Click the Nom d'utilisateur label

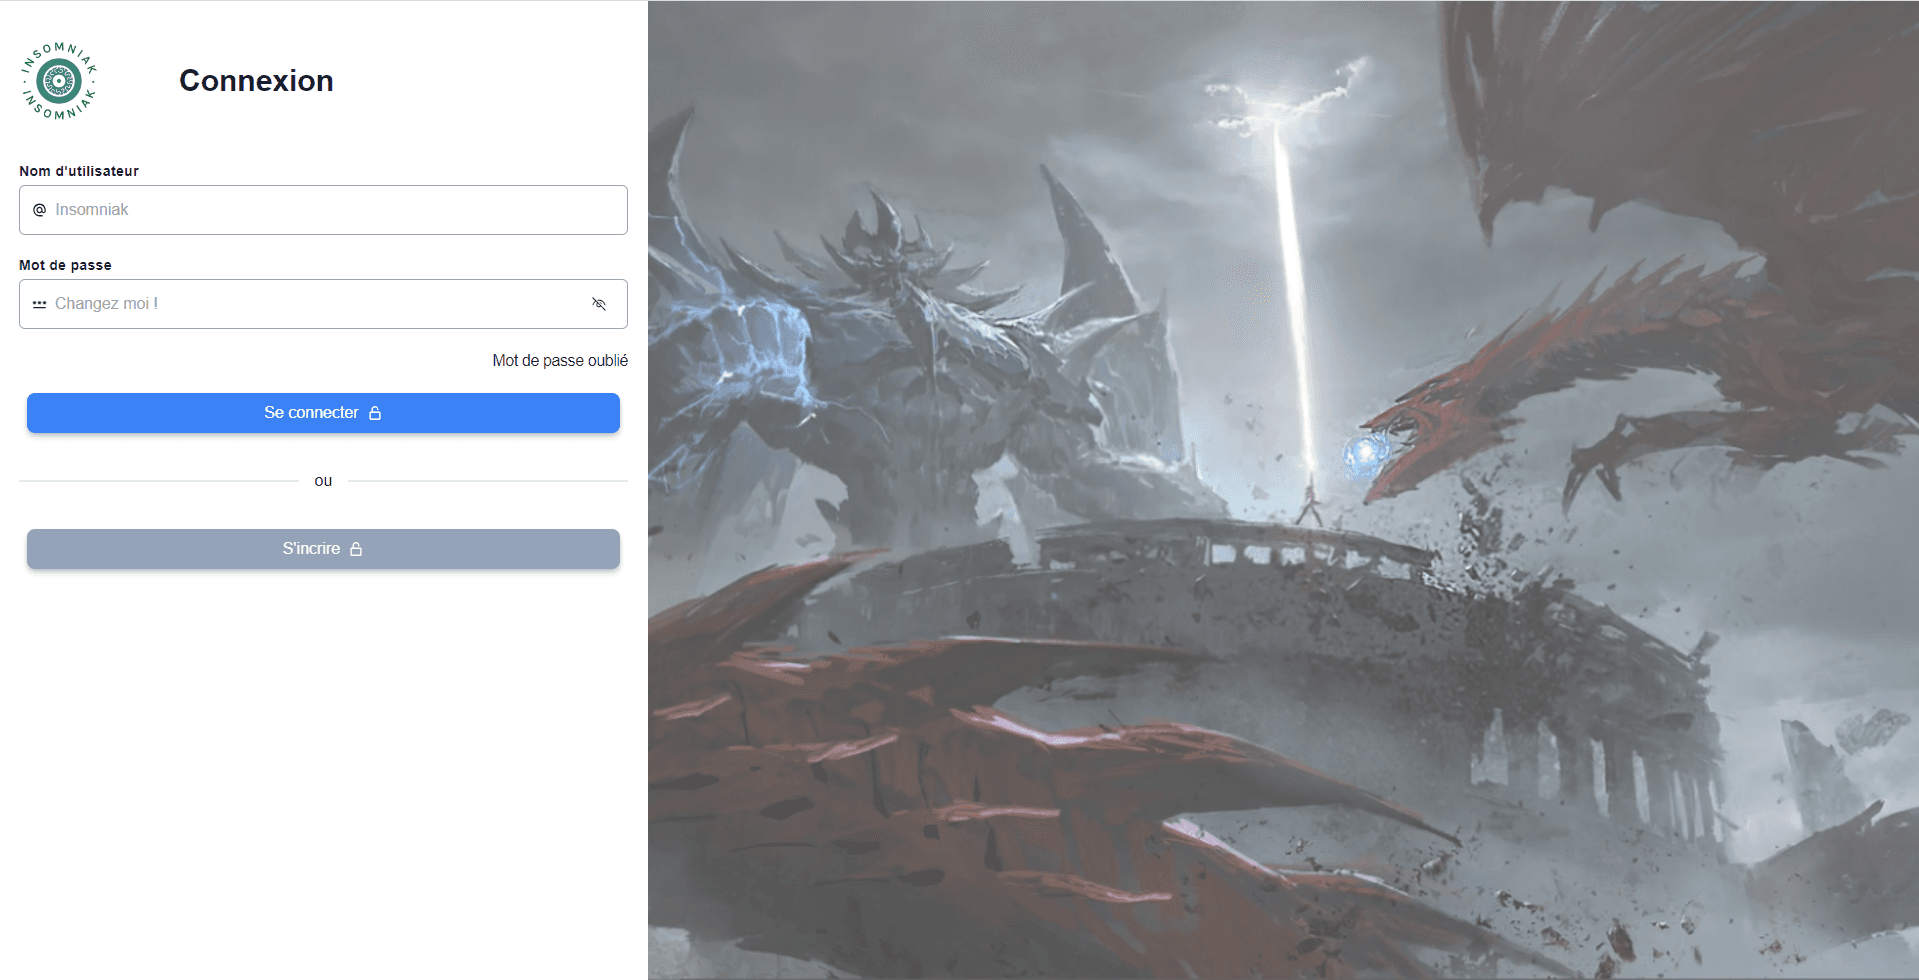click(x=79, y=171)
